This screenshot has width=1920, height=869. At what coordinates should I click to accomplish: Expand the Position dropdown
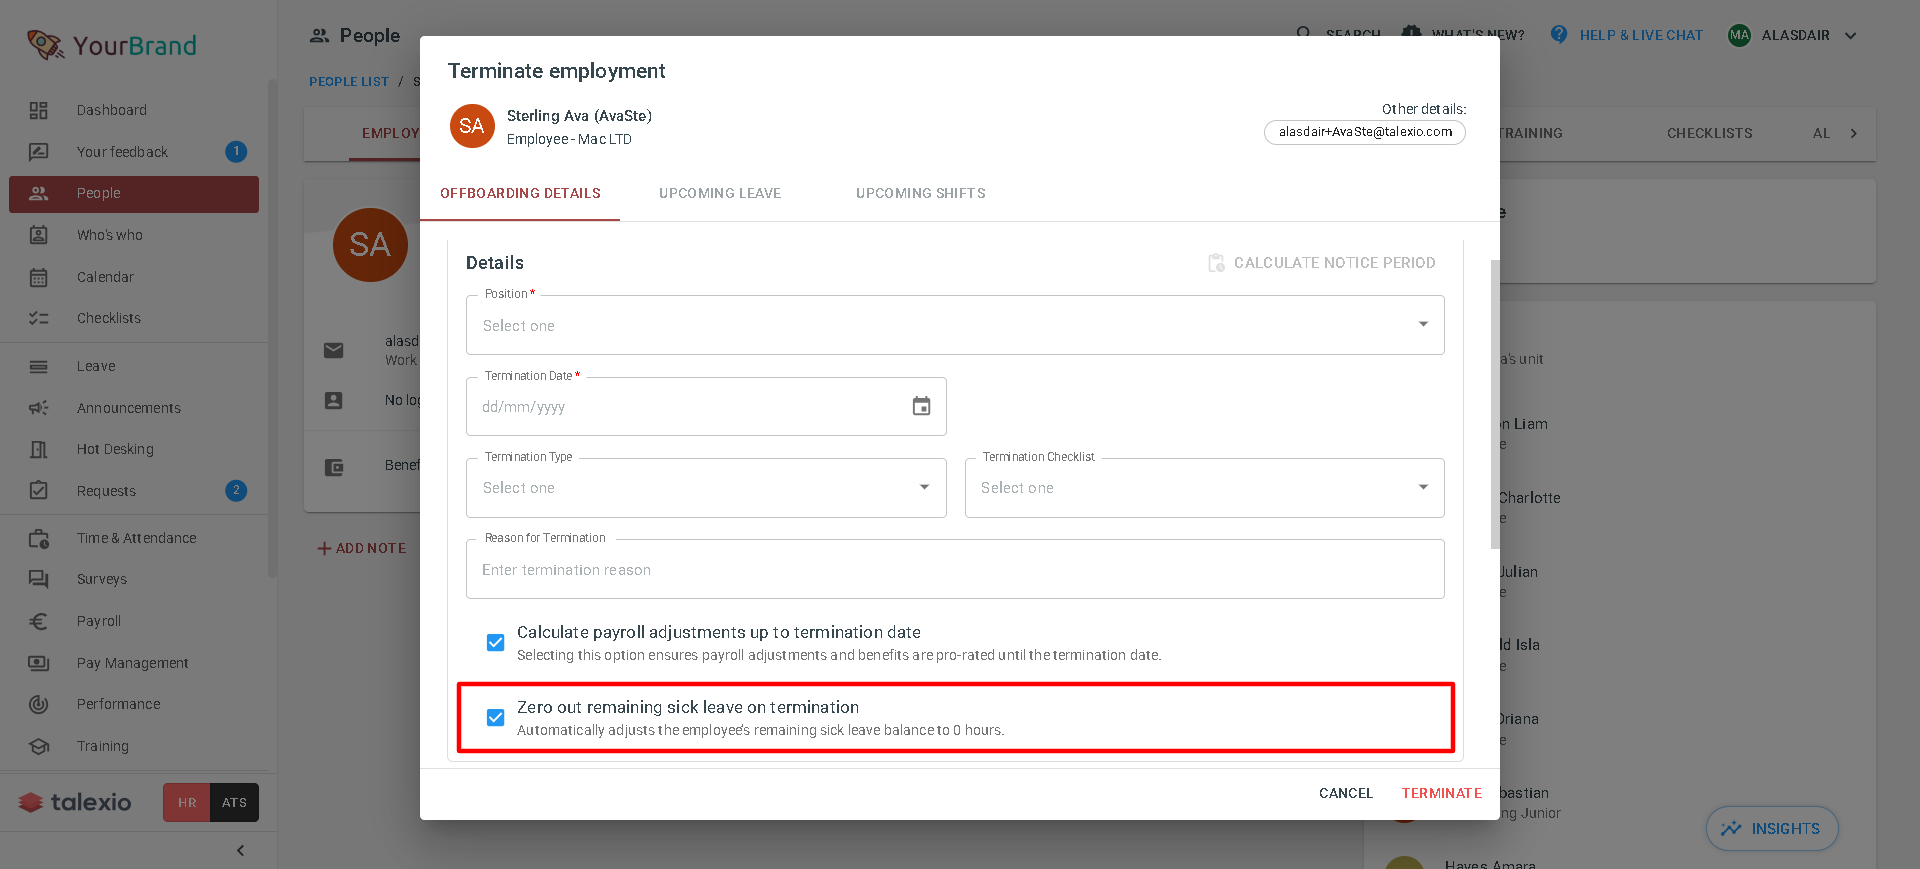tap(955, 325)
